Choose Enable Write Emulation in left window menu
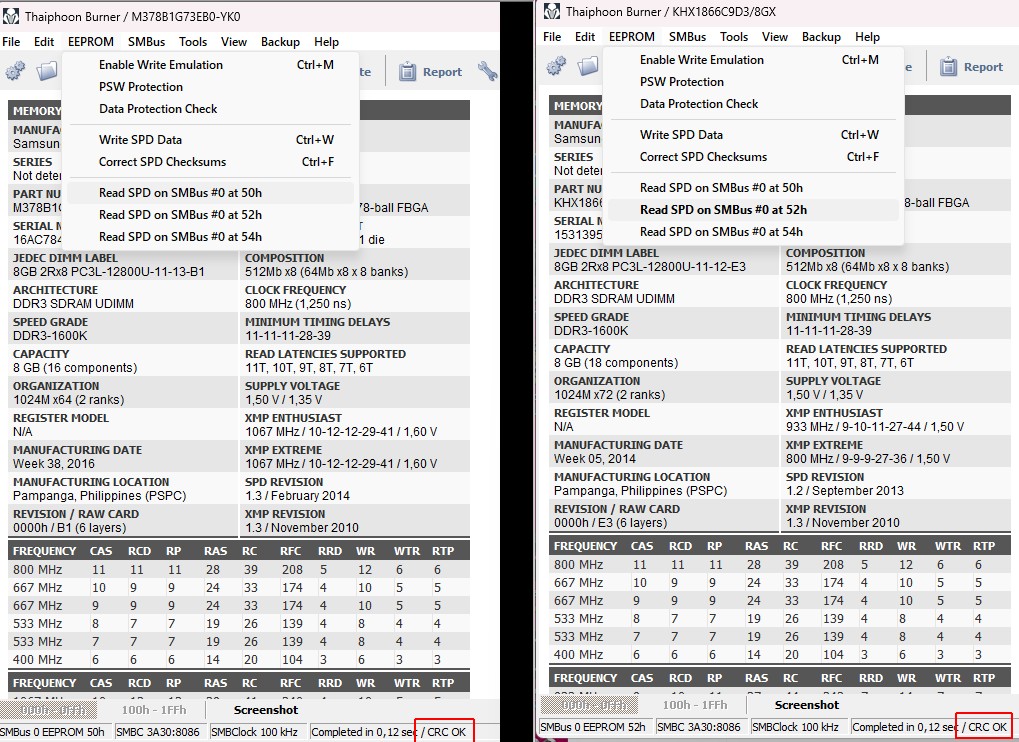The width and height of the screenshot is (1019, 742). tap(211, 64)
